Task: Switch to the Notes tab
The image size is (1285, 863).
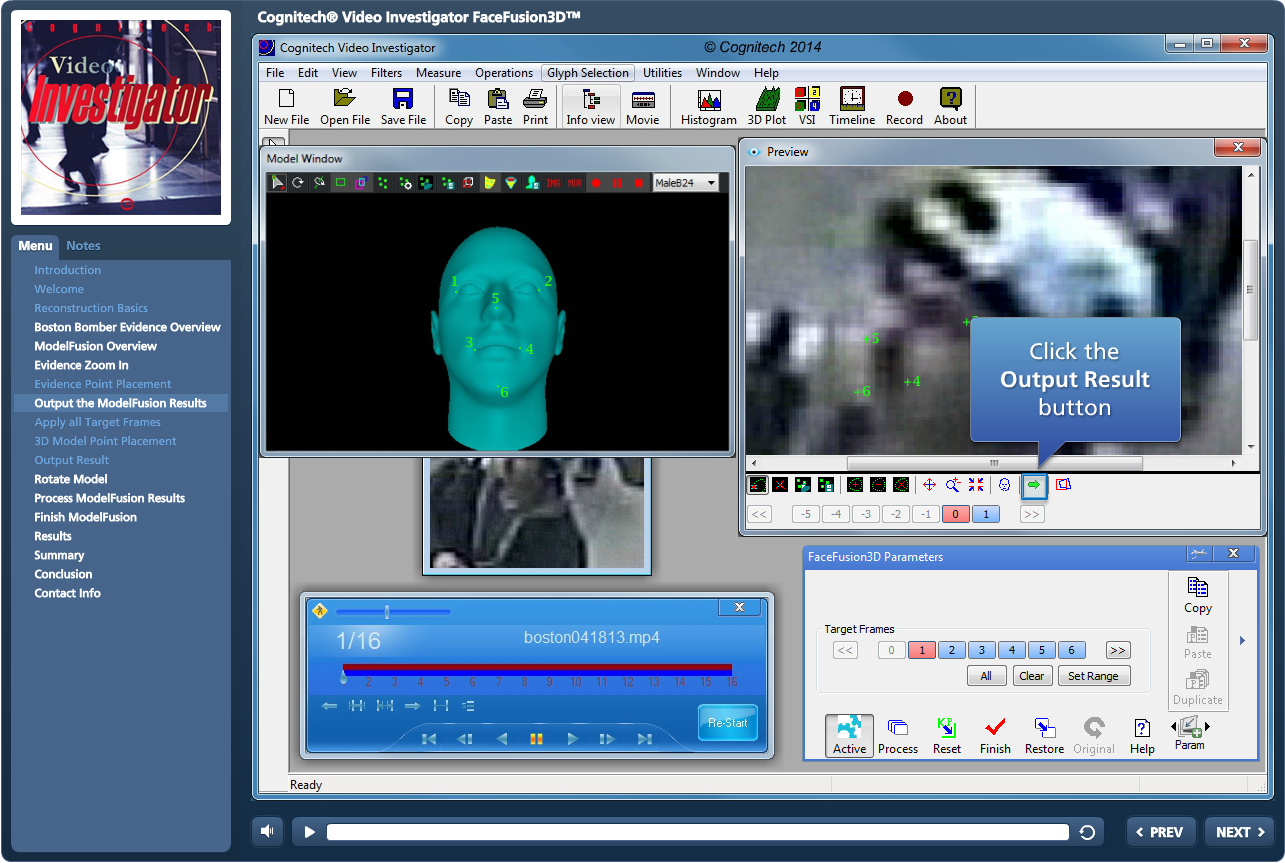Action: tap(84, 245)
